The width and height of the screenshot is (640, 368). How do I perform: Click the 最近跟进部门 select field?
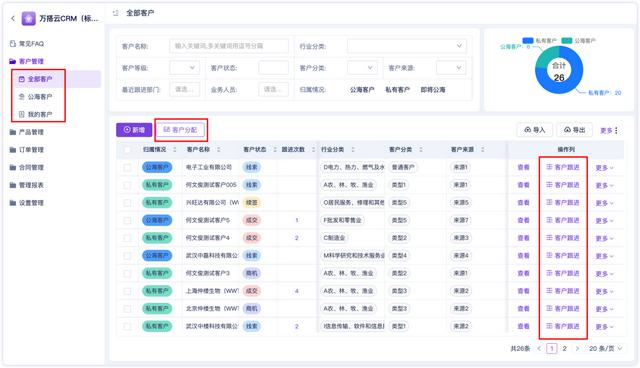(184, 89)
